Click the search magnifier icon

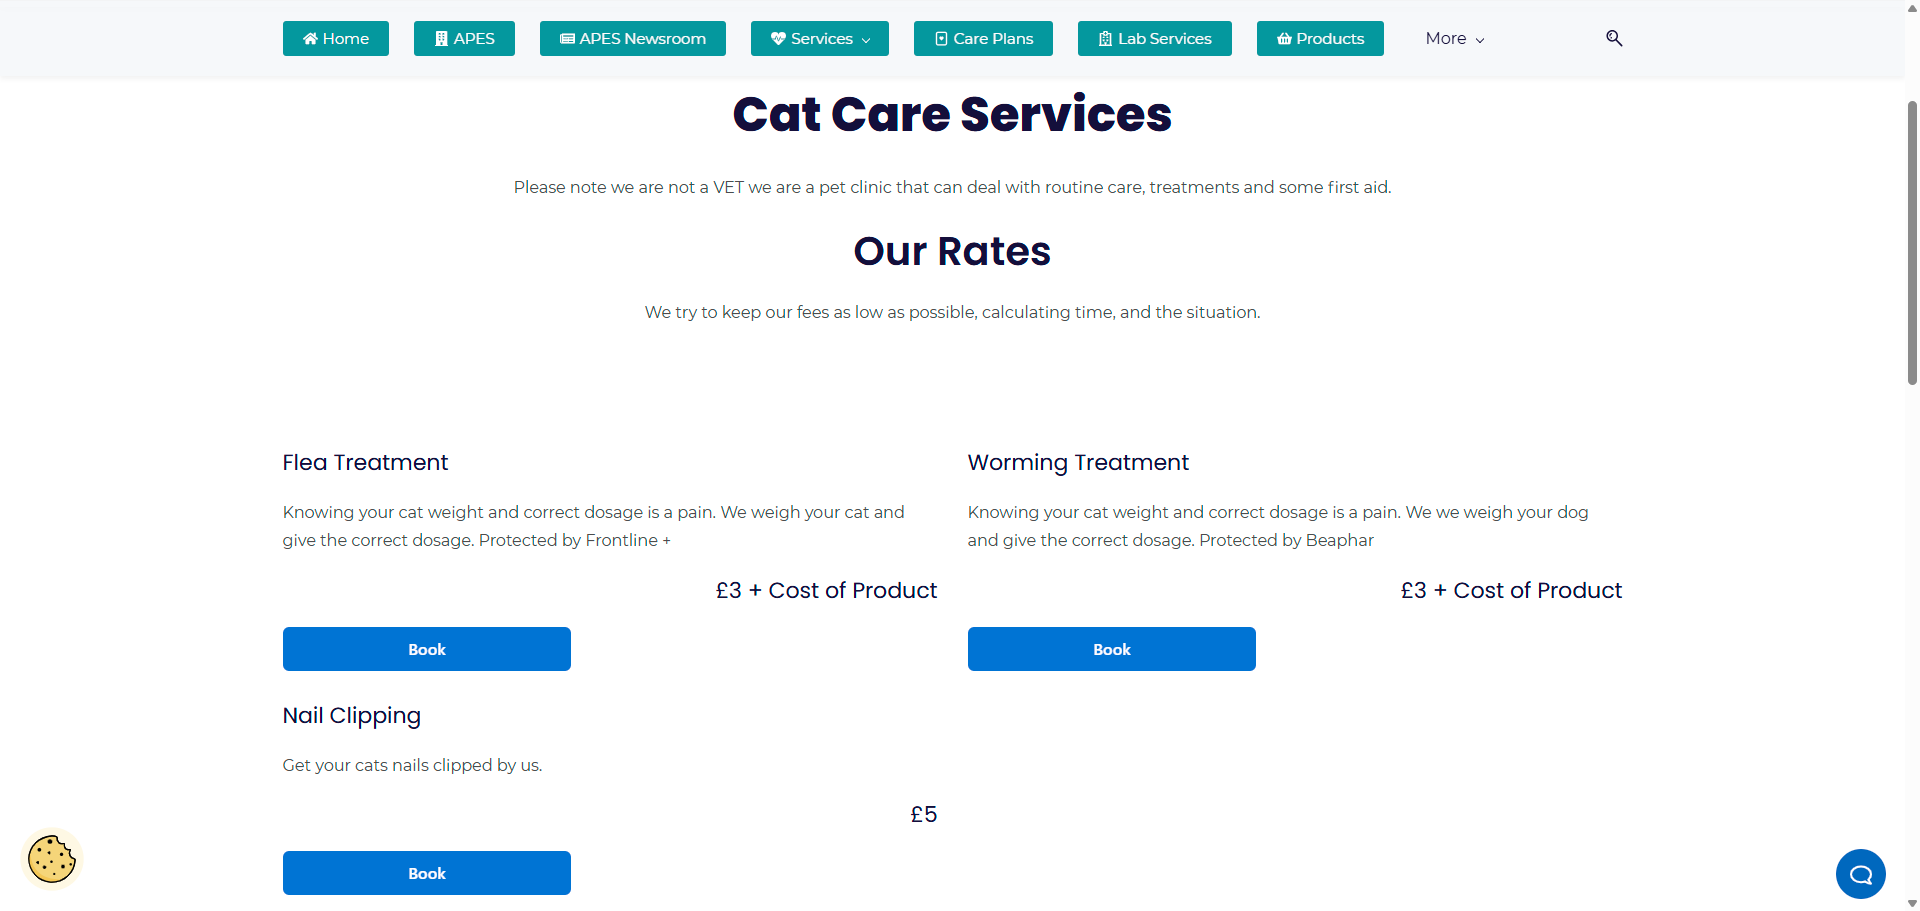click(1614, 38)
